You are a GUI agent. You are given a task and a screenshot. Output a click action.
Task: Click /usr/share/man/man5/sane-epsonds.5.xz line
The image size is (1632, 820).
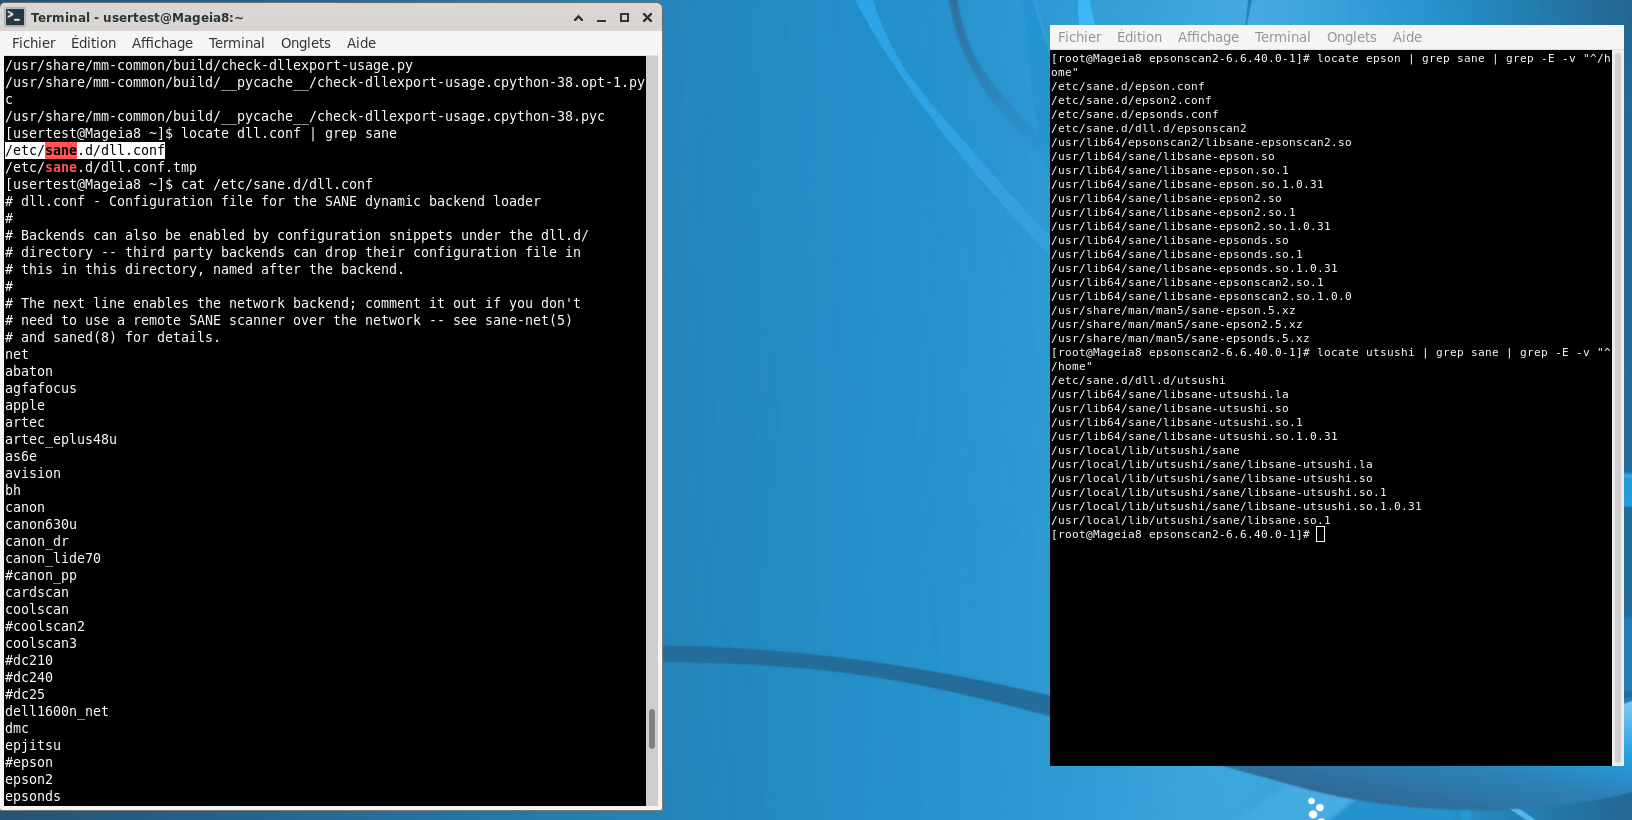click(1180, 338)
